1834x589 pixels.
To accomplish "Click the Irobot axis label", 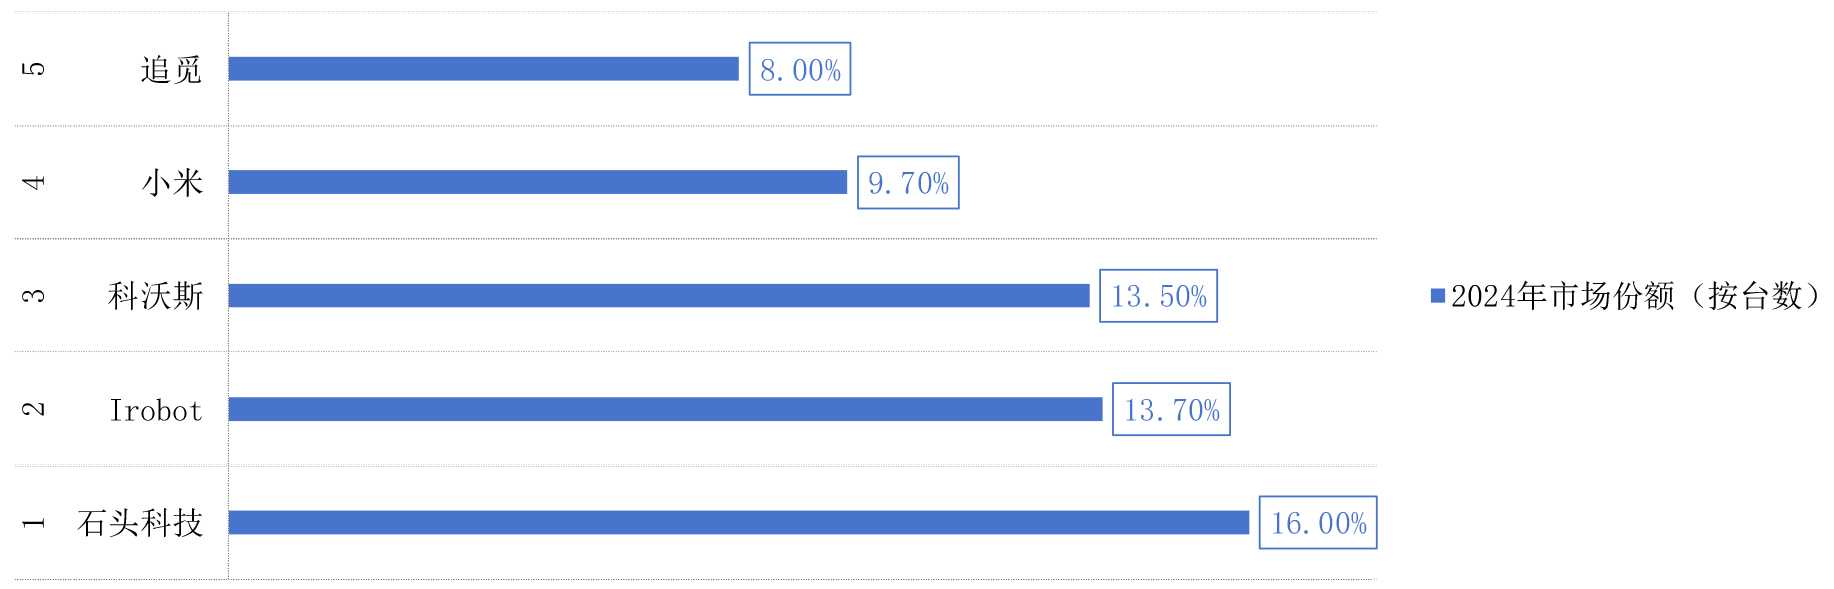I will tap(155, 410).
